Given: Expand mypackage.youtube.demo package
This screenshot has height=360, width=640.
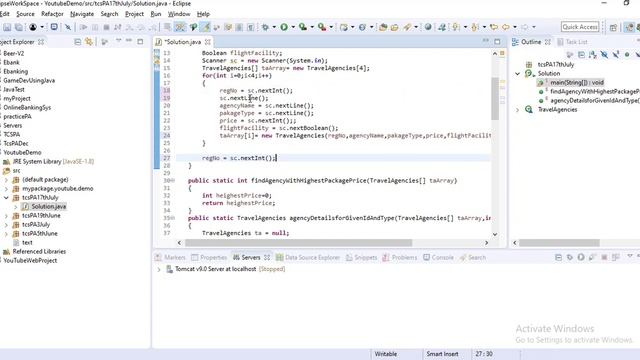Looking at the screenshot, I should pos(6,189).
